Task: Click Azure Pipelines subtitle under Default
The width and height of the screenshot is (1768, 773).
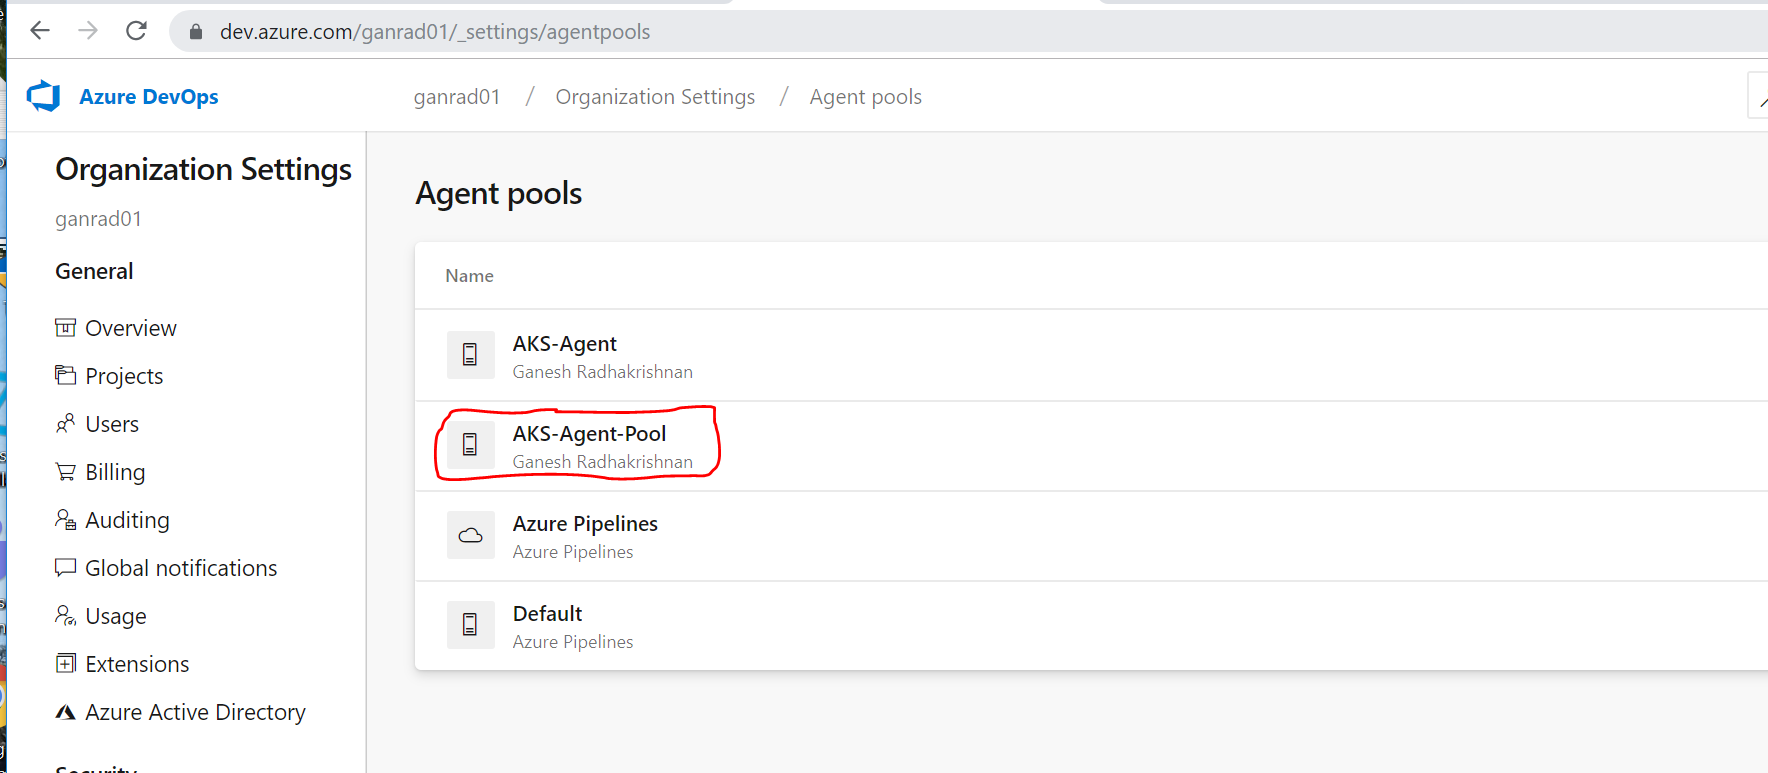Action: click(573, 642)
